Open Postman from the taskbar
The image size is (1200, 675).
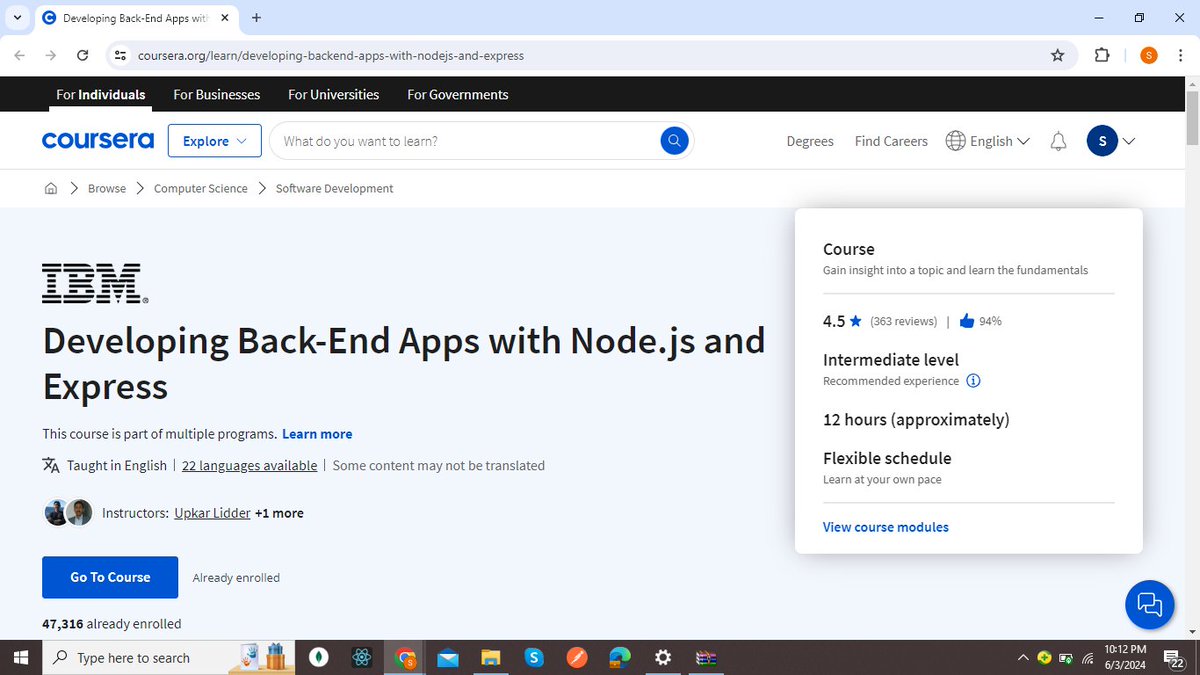[x=577, y=657]
